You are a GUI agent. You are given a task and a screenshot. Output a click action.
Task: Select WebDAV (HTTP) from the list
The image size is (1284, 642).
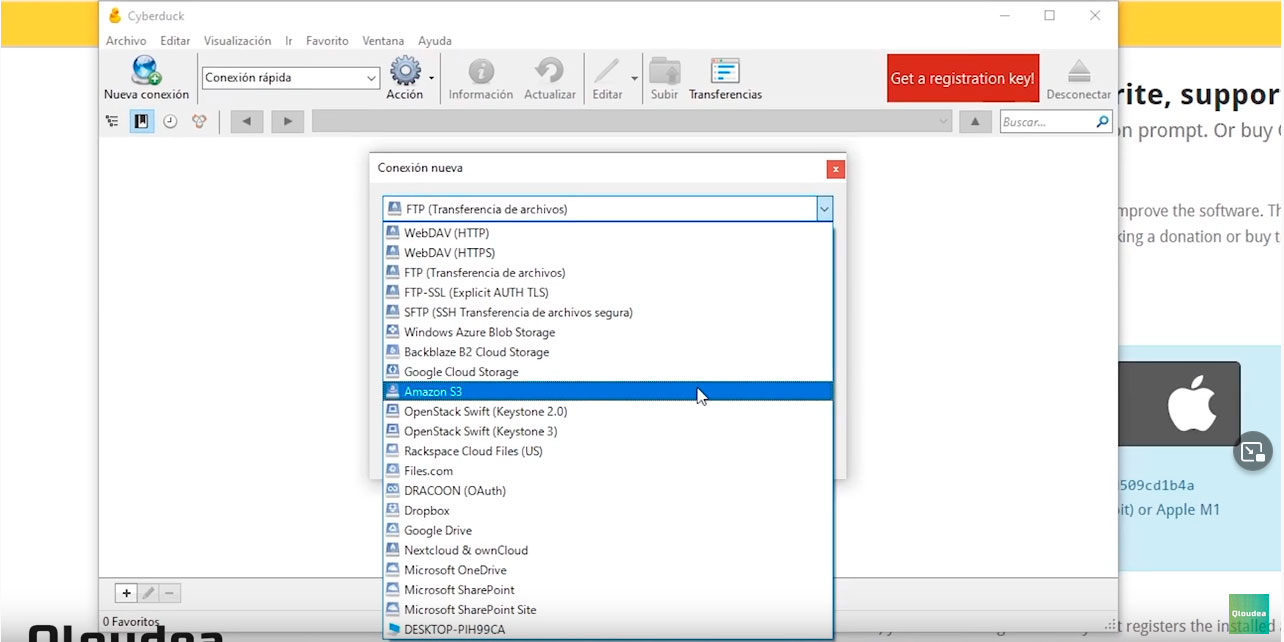point(608,233)
